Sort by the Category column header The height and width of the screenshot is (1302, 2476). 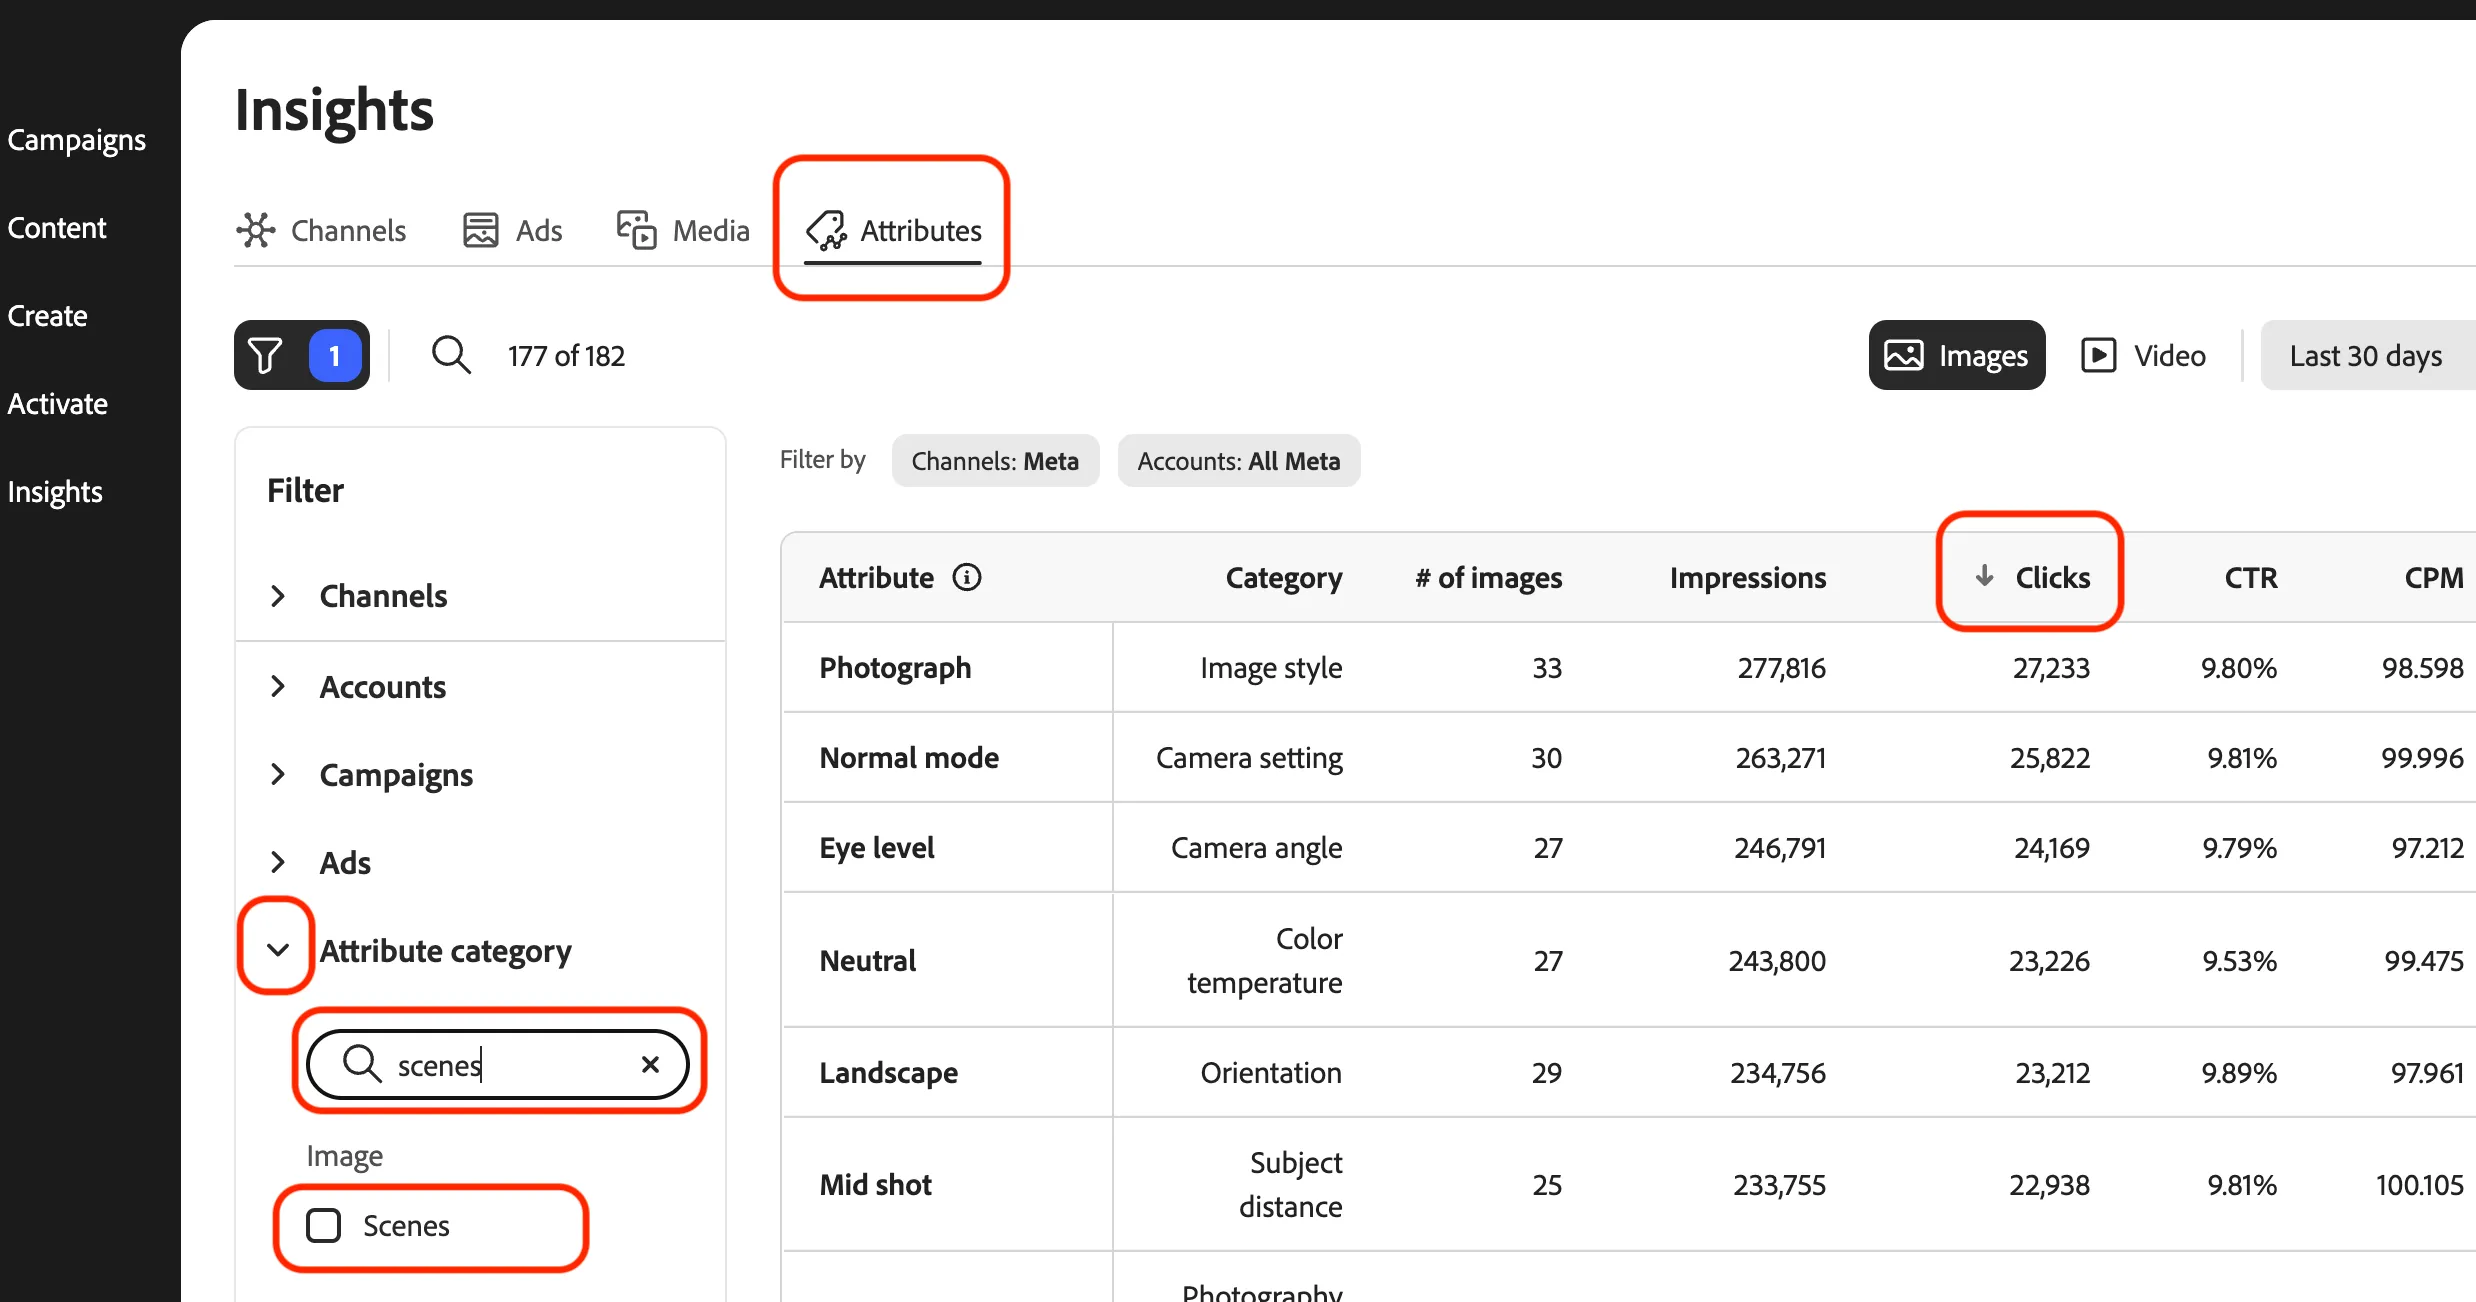(x=1284, y=577)
